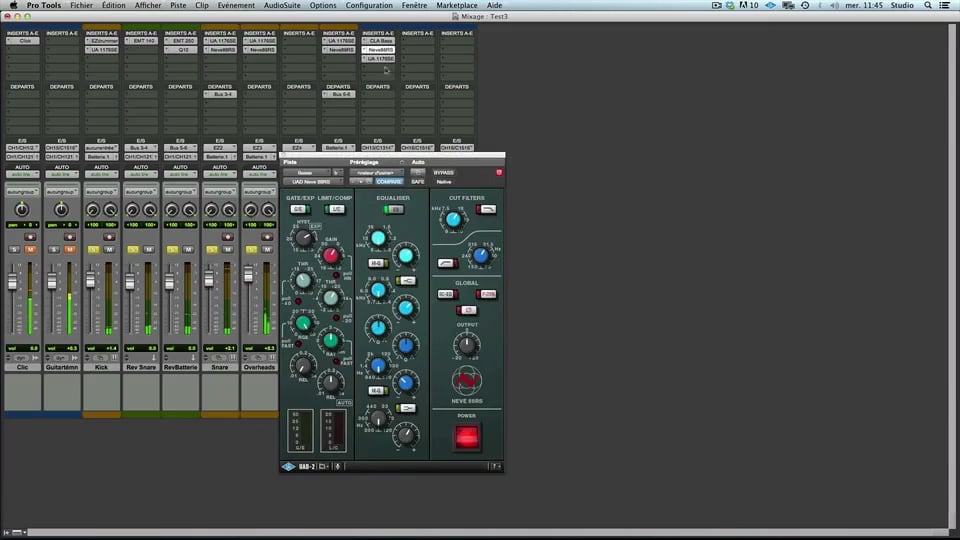The width and height of the screenshot is (960, 540).
Task: Open the UAD Neve 88RS plug-in selector
Action: [x=312, y=182]
